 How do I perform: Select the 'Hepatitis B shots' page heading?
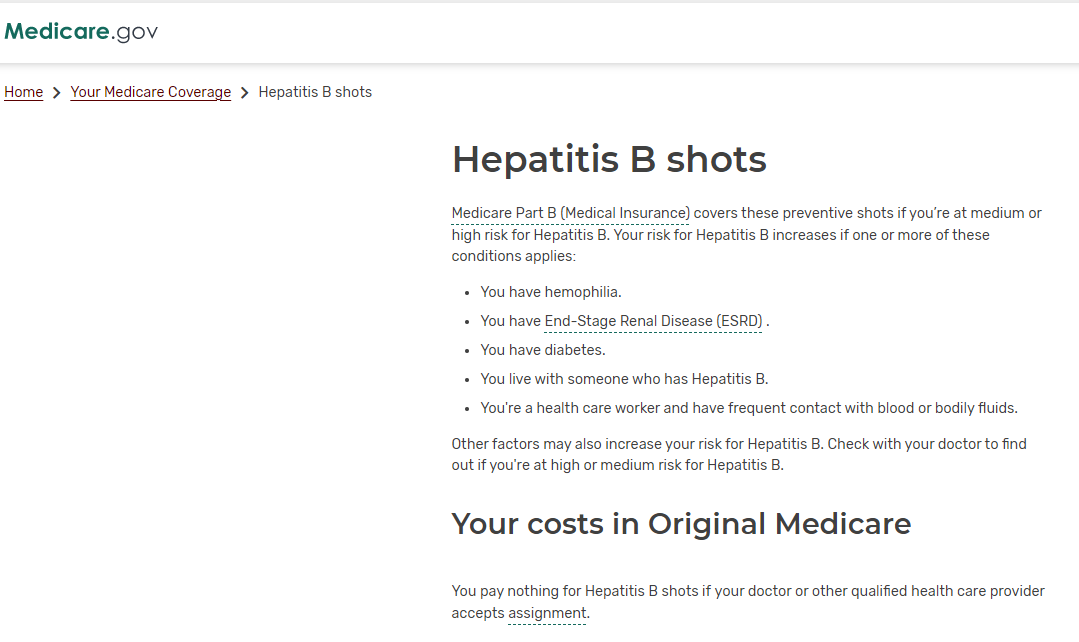(x=609, y=159)
